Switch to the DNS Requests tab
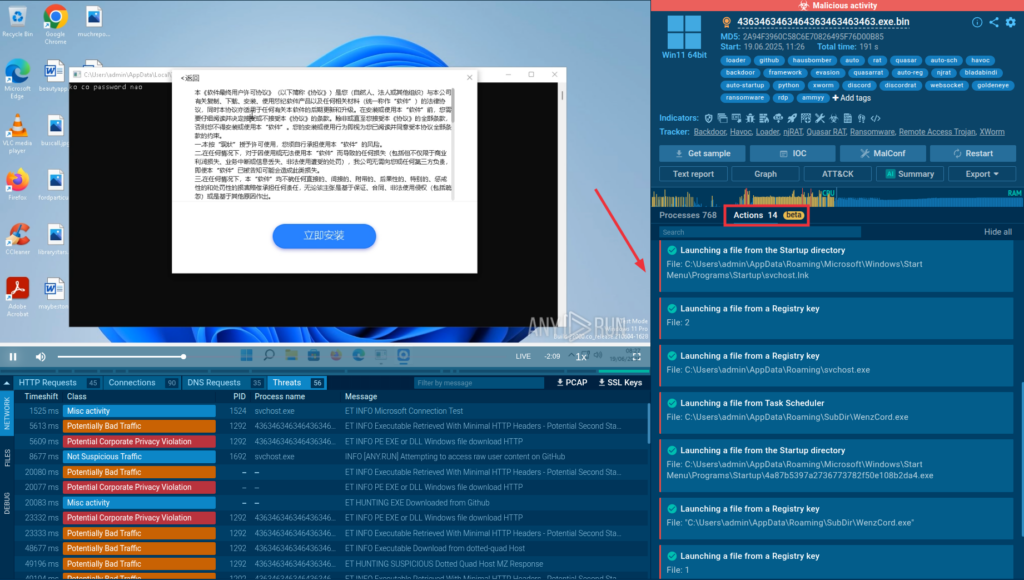The height and width of the screenshot is (580, 1024). pos(224,383)
